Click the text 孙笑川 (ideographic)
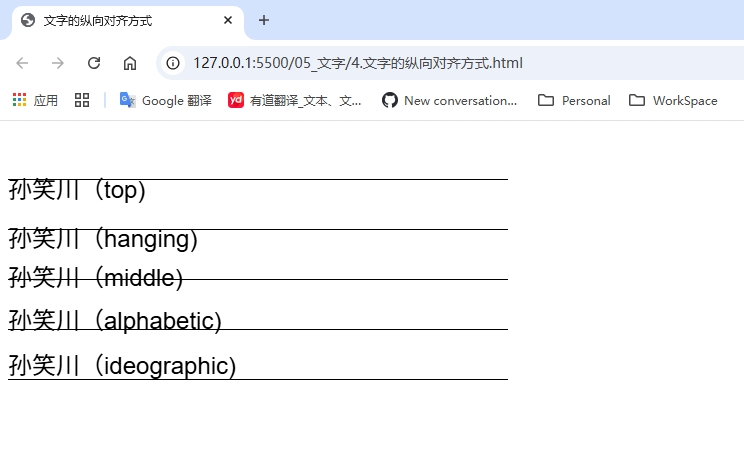Screen dimensions: 744x452 point(122,366)
